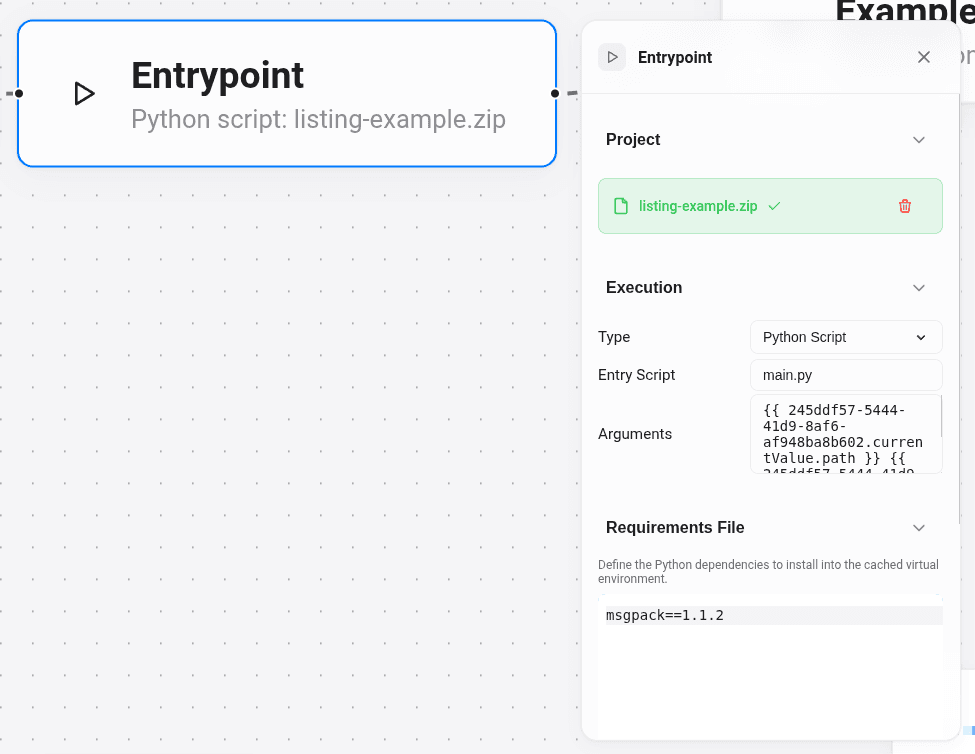
Task: Close the Entrypoint side panel
Action: pyautogui.click(x=924, y=57)
